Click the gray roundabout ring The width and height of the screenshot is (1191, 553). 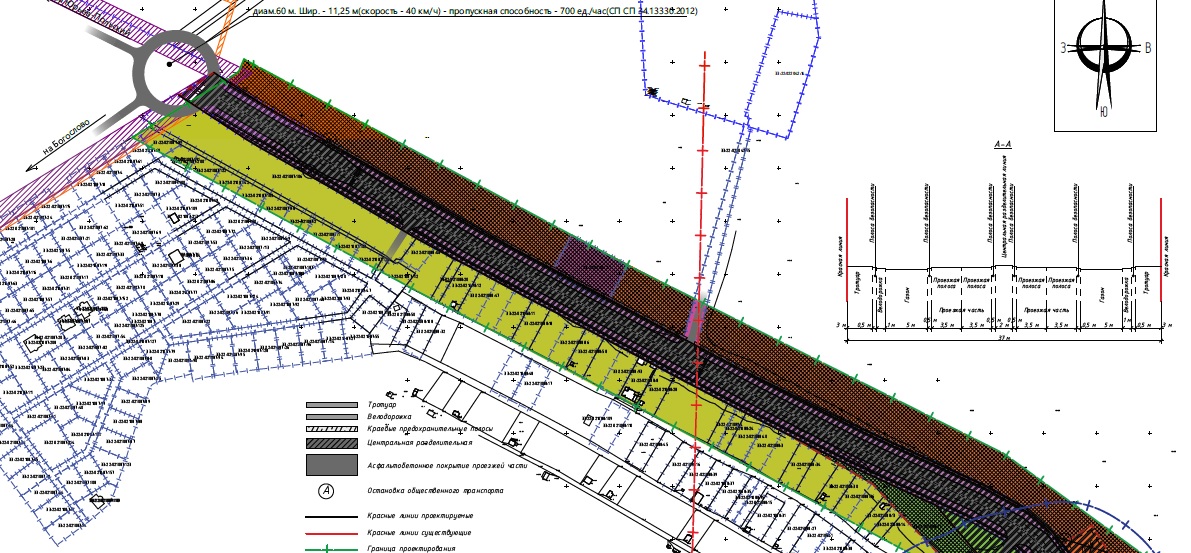click(x=177, y=68)
